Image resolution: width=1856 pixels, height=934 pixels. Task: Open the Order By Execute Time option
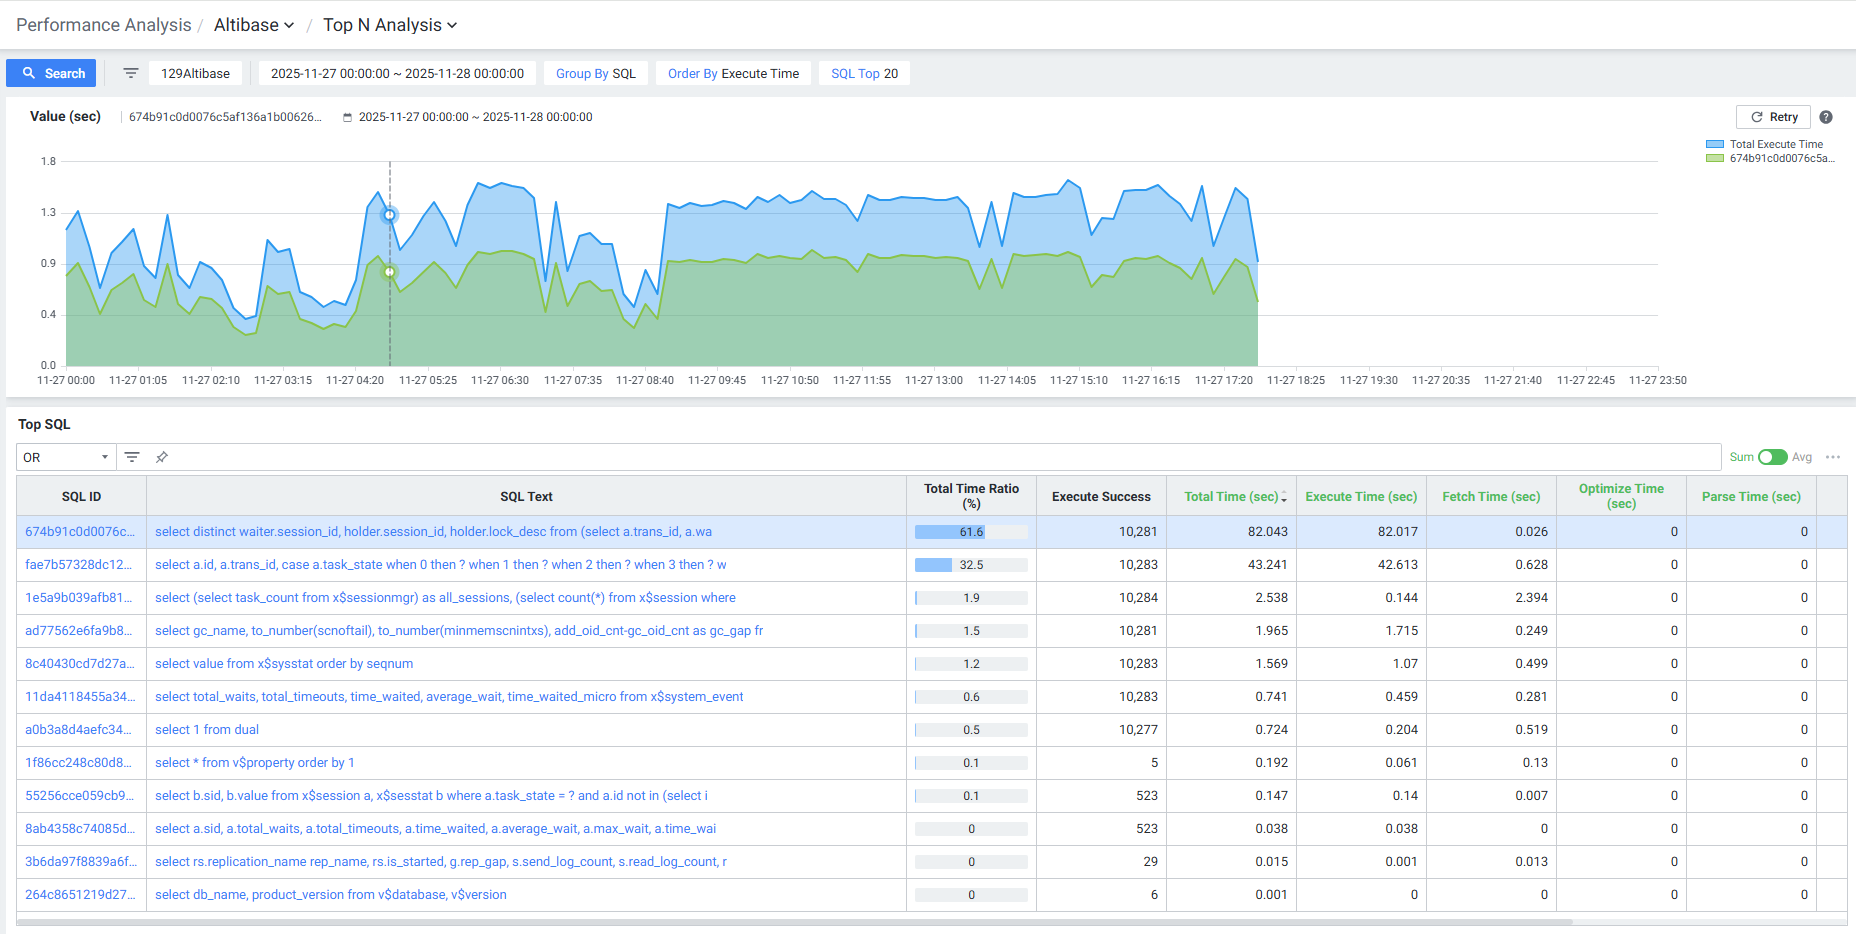pos(733,73)
